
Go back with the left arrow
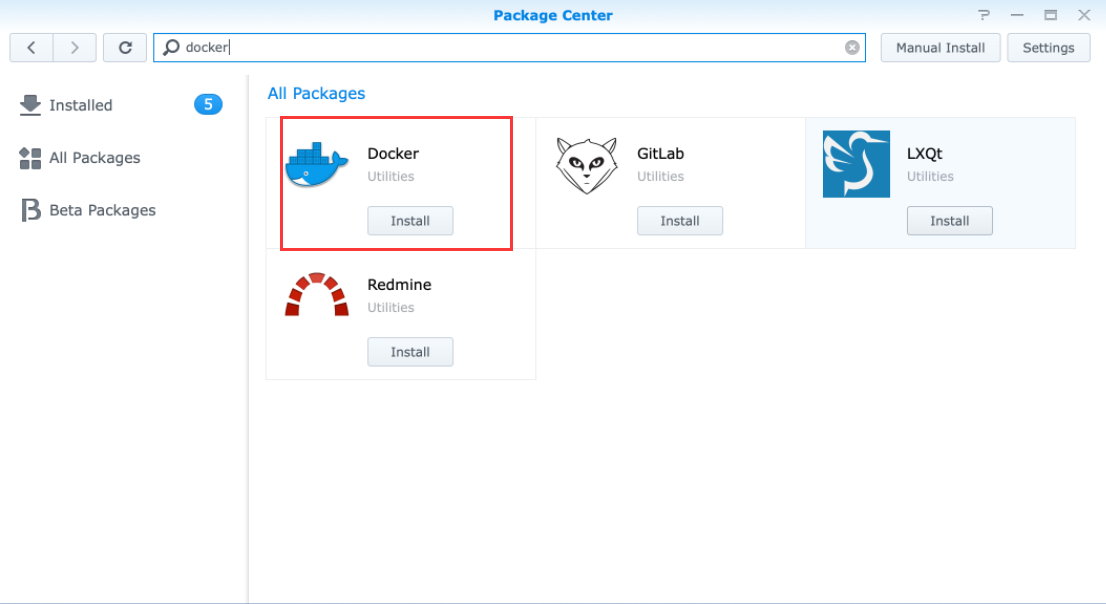[32, 47]
